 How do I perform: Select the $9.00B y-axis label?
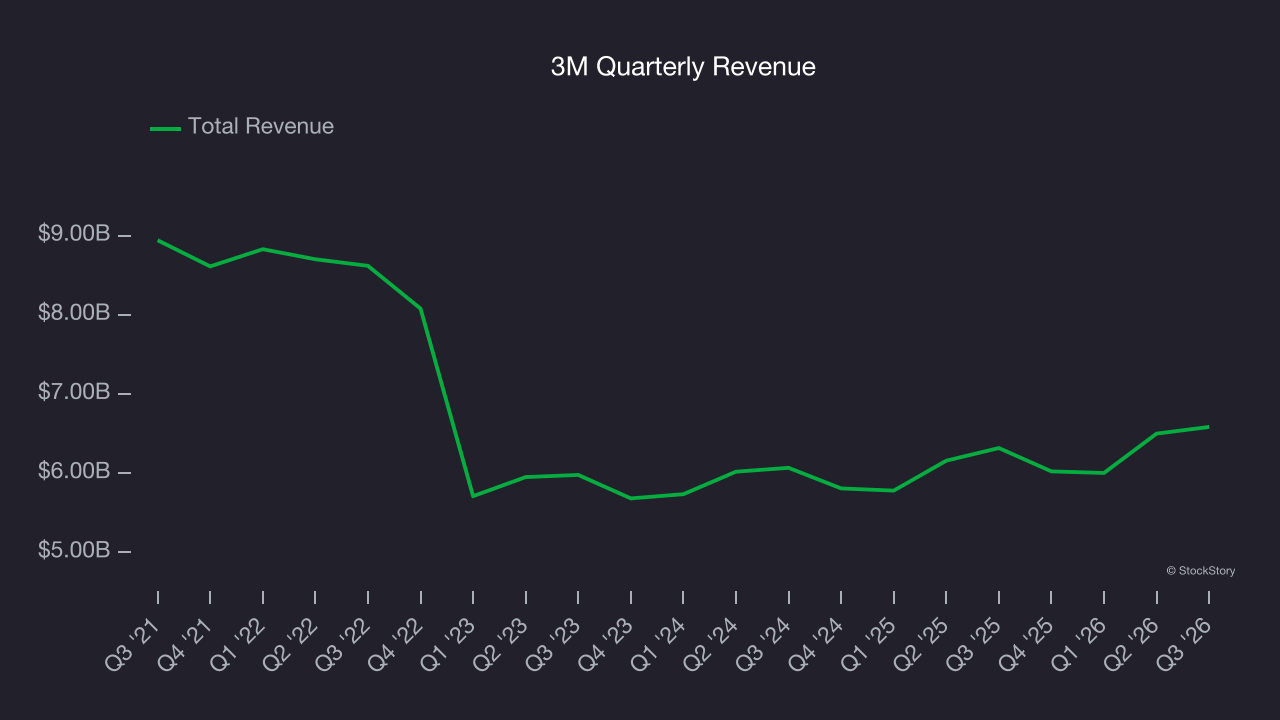click(74, 234)
